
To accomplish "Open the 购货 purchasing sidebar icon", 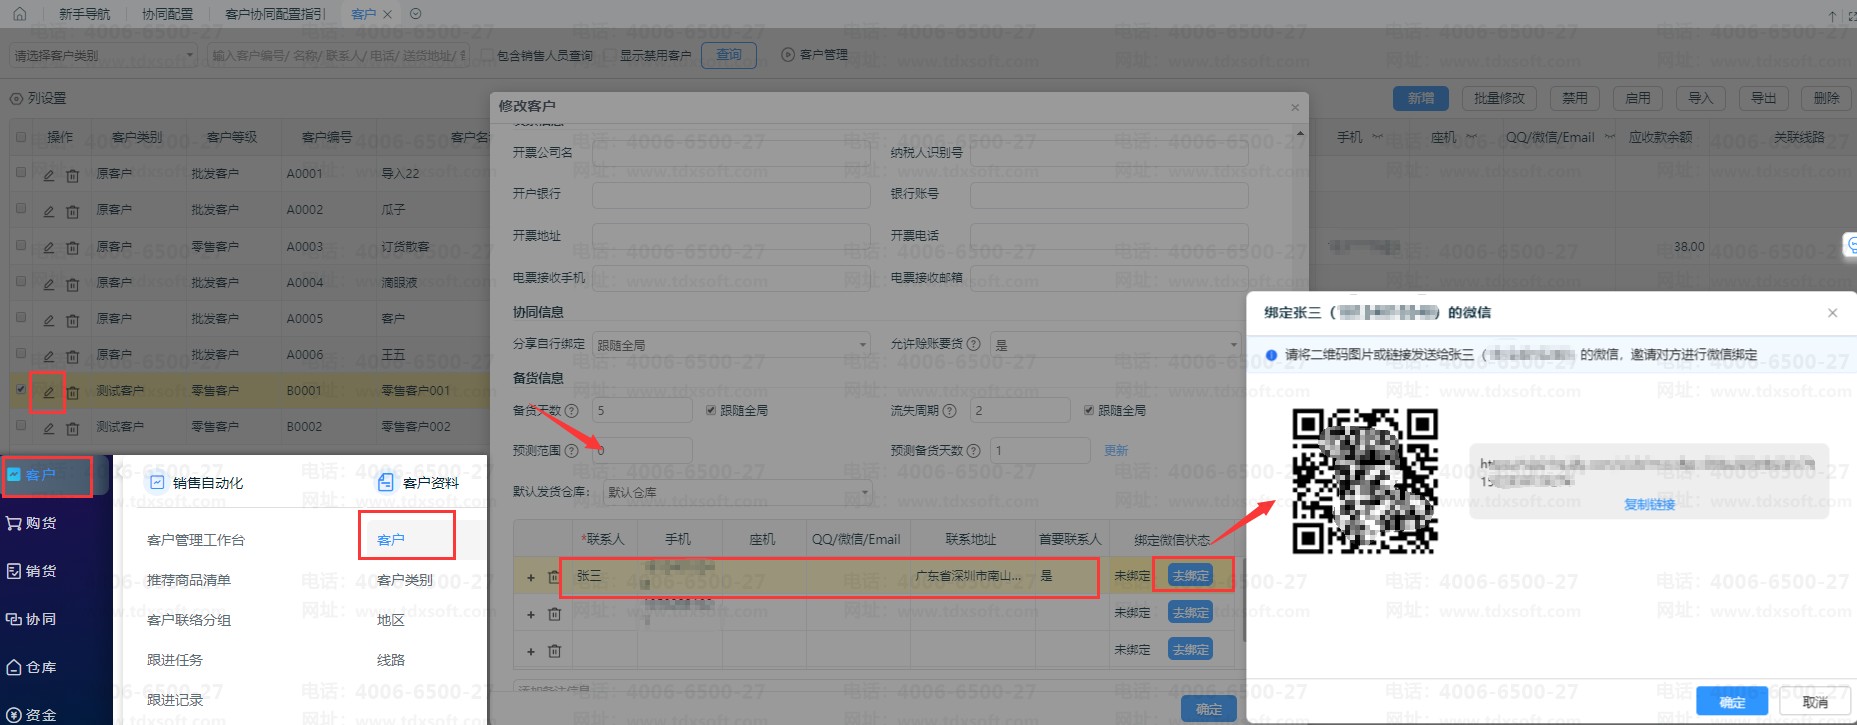I will coord(15,523).
